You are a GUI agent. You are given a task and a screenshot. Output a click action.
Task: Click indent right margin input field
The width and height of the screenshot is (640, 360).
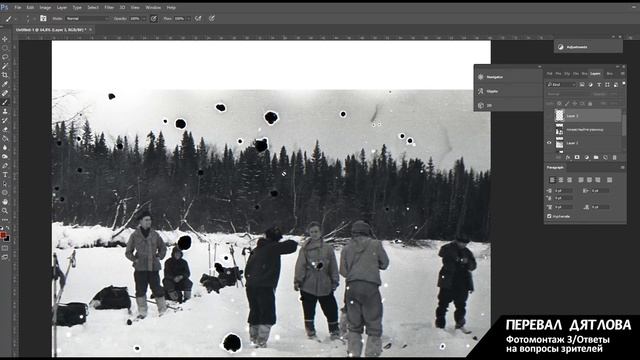point(600,191)
